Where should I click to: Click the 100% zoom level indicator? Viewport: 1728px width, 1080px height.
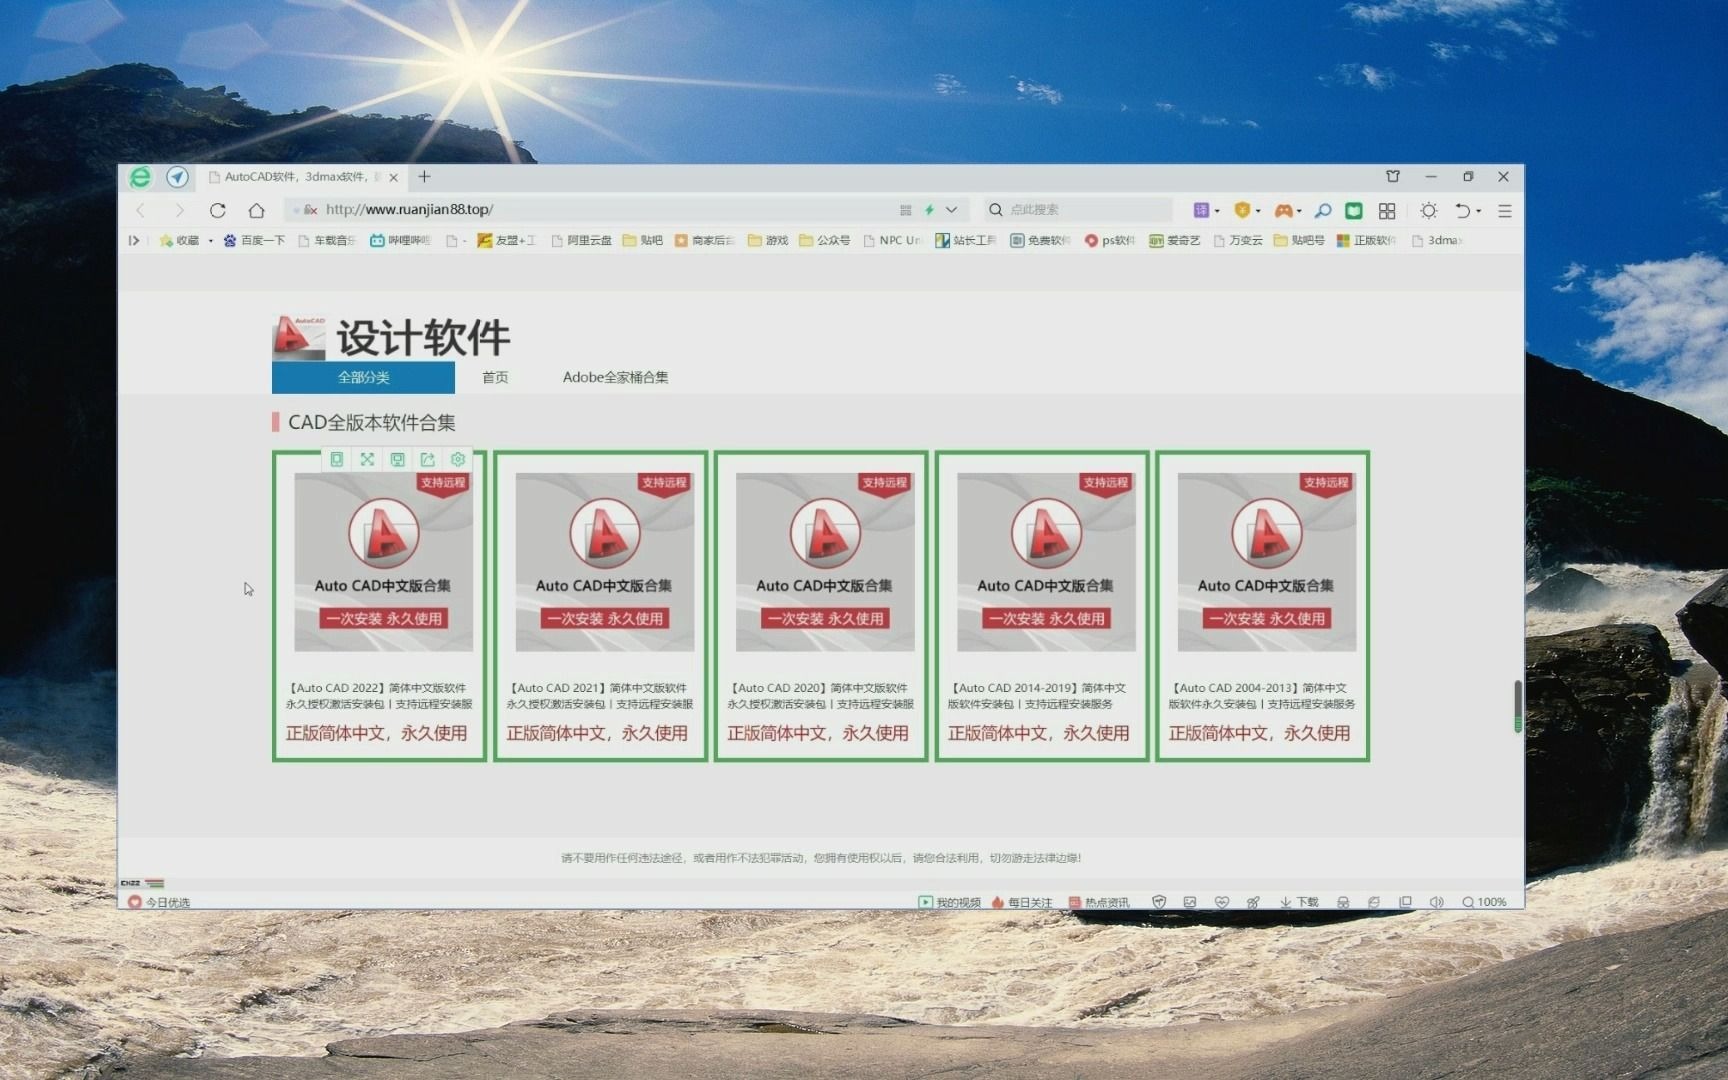tap(1484, 902)
